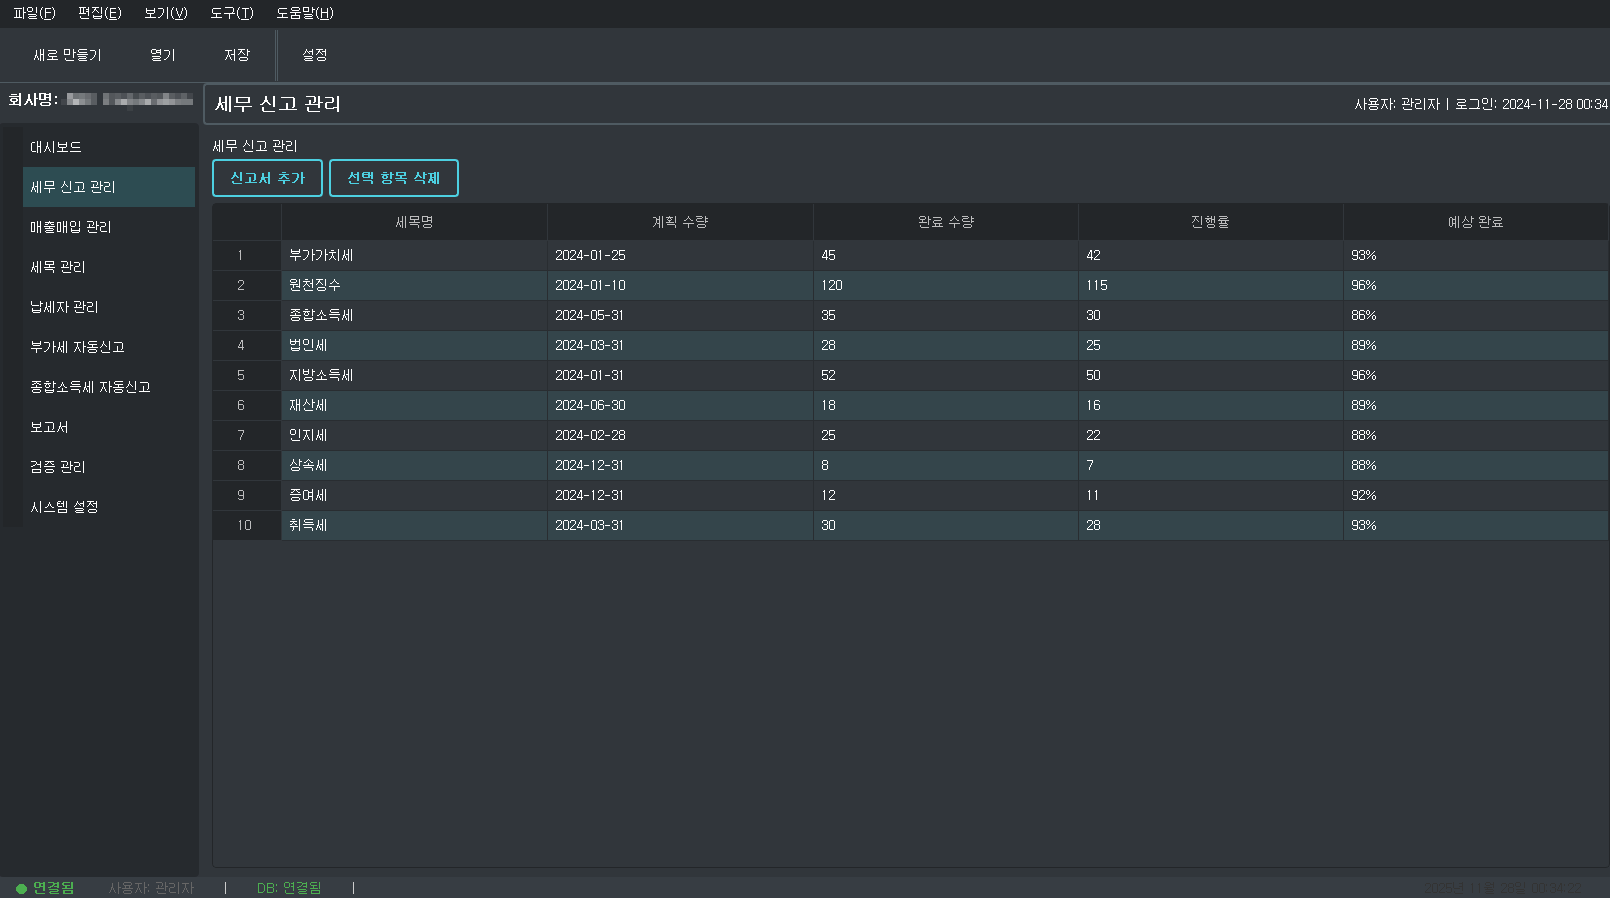
Task: Open the 도움말 menu
Action: tap(304, 13)
